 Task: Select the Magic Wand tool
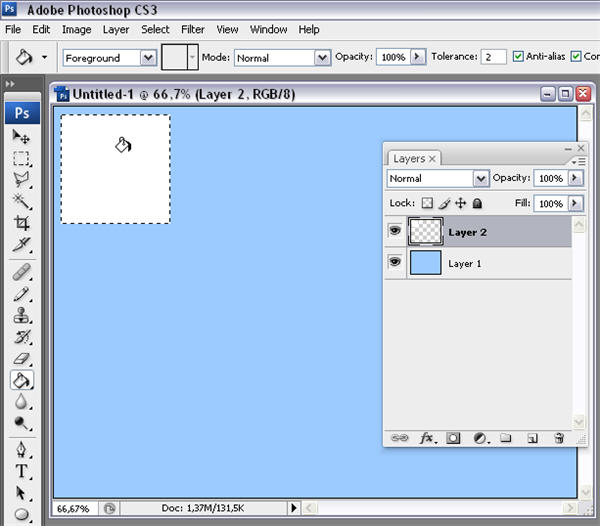tap(21, 202)
